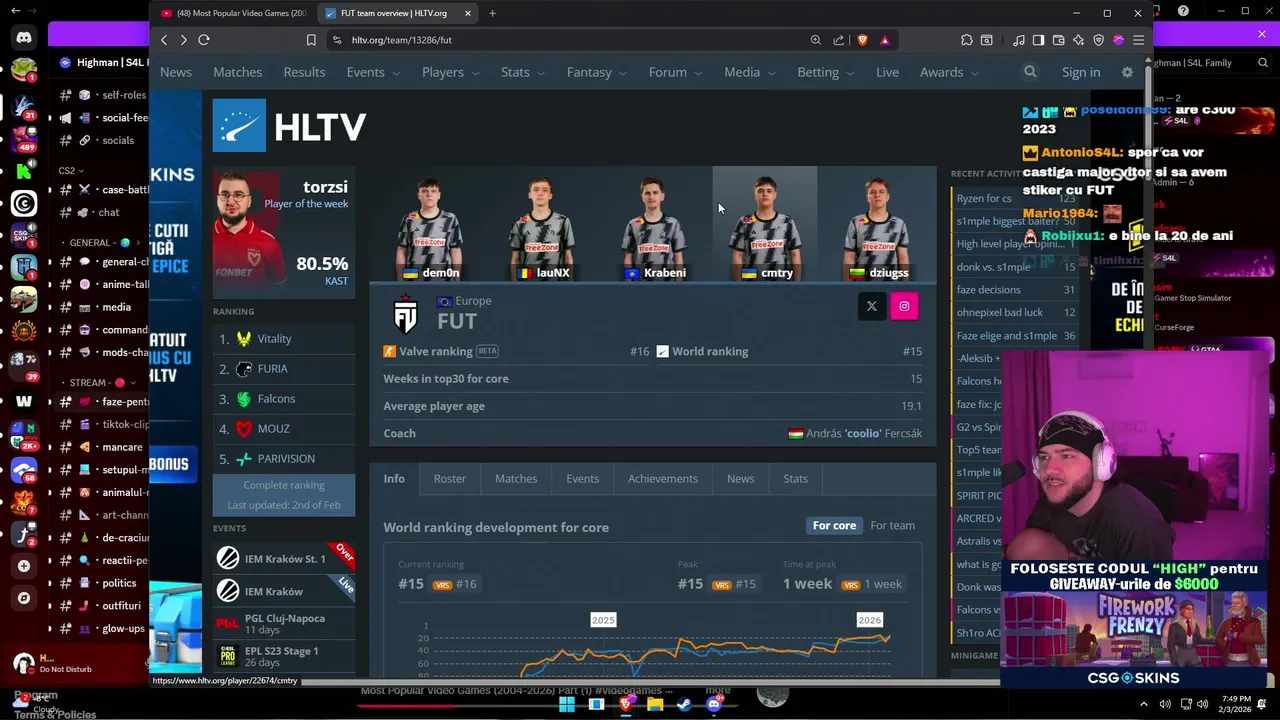This screenshot has height=720, width=1280.
Task: Click the Live nav link
Action: (887, 72)
